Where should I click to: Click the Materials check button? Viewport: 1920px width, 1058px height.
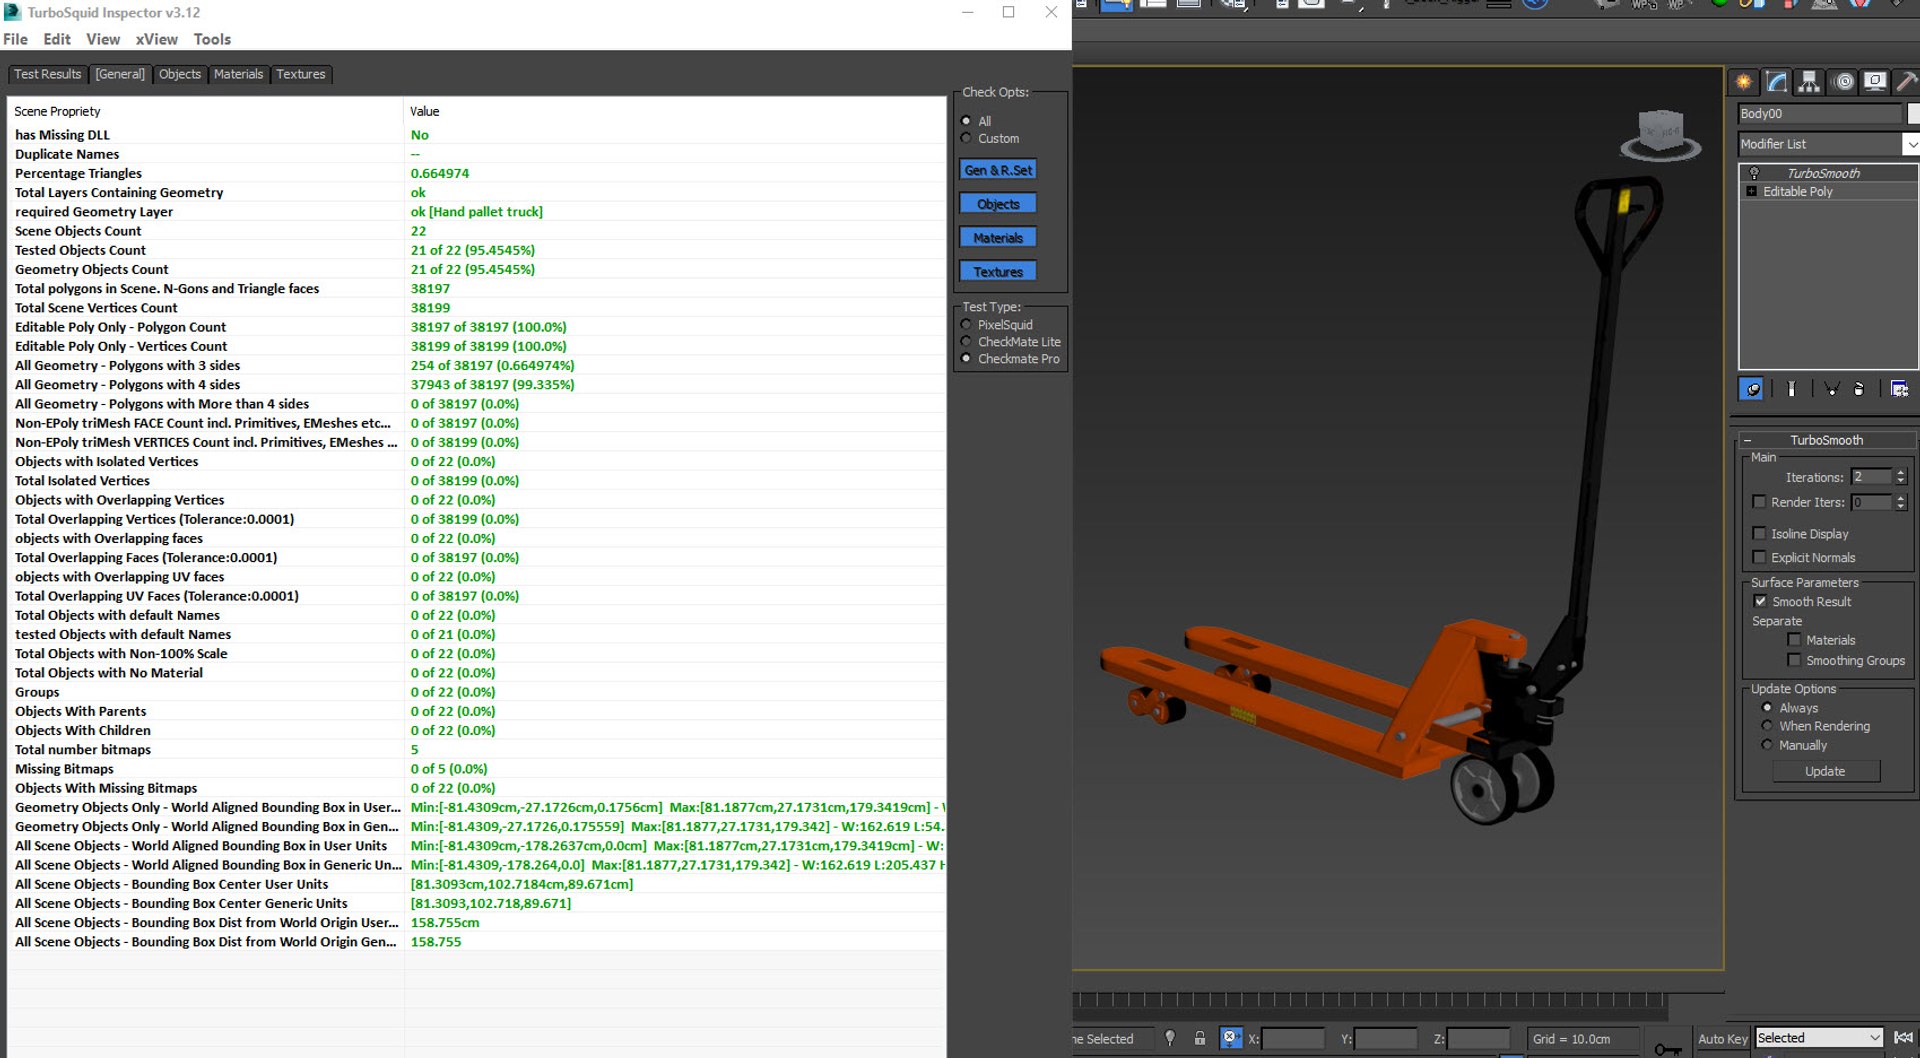pos(998,238)
